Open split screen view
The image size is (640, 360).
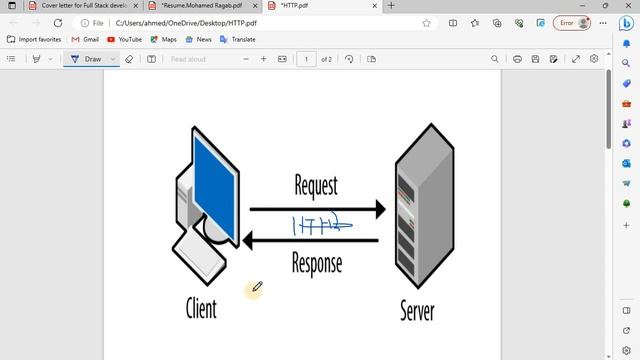coord(453,23)
